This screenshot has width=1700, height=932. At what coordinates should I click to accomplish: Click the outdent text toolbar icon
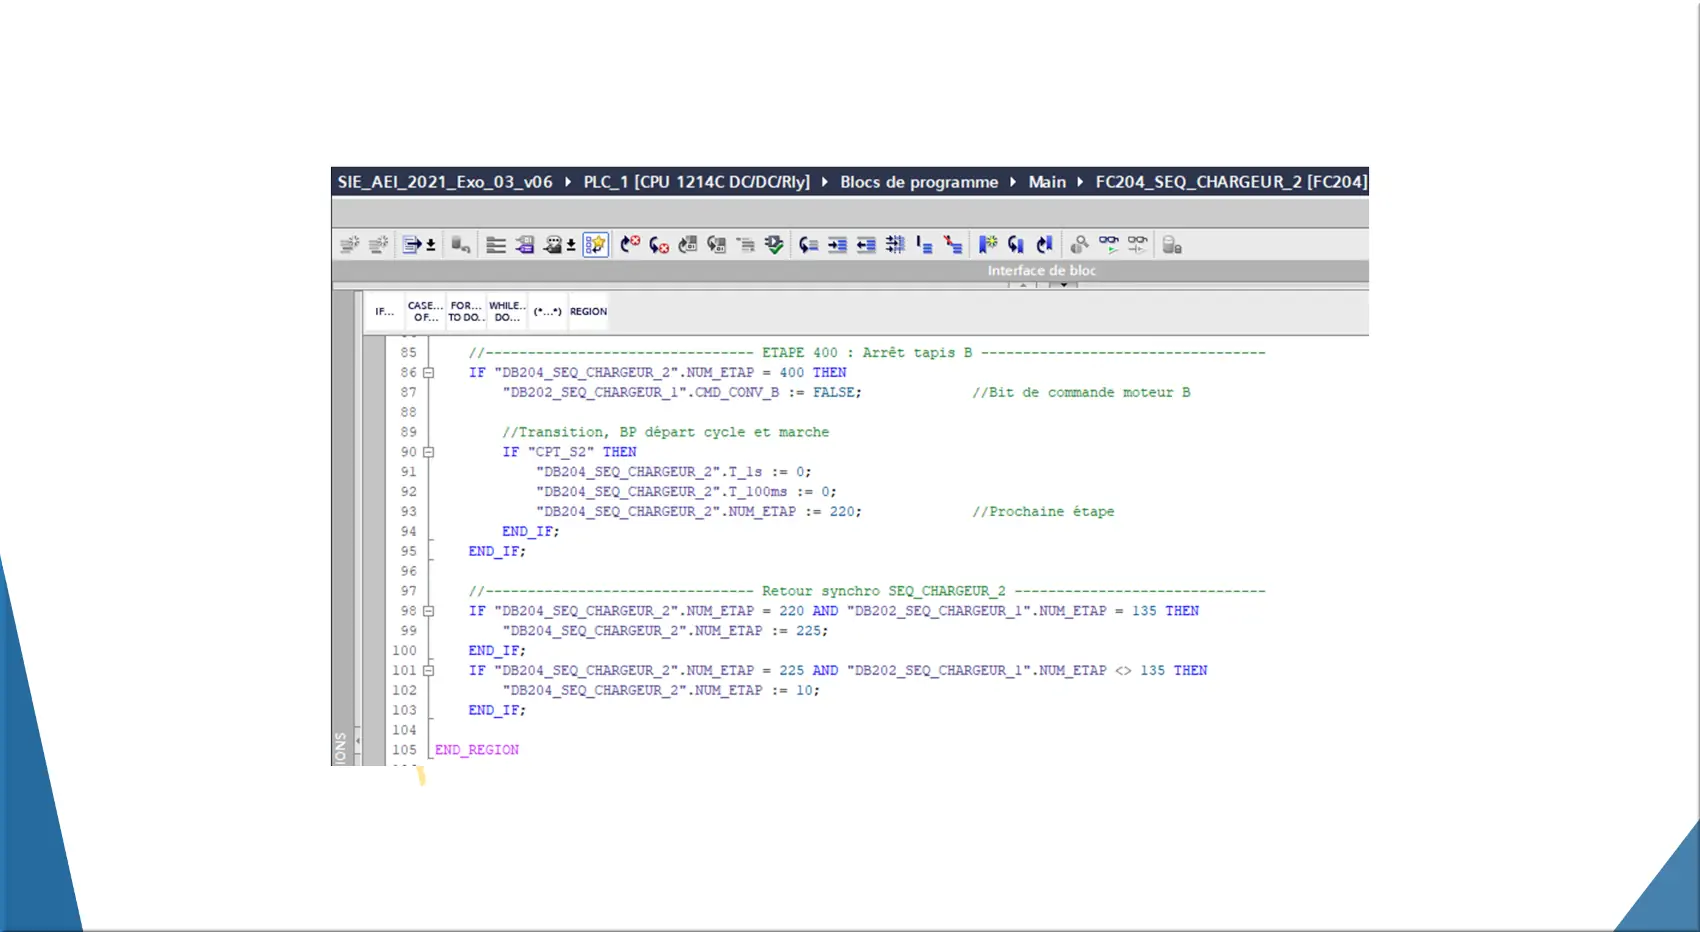pos(867,244)
